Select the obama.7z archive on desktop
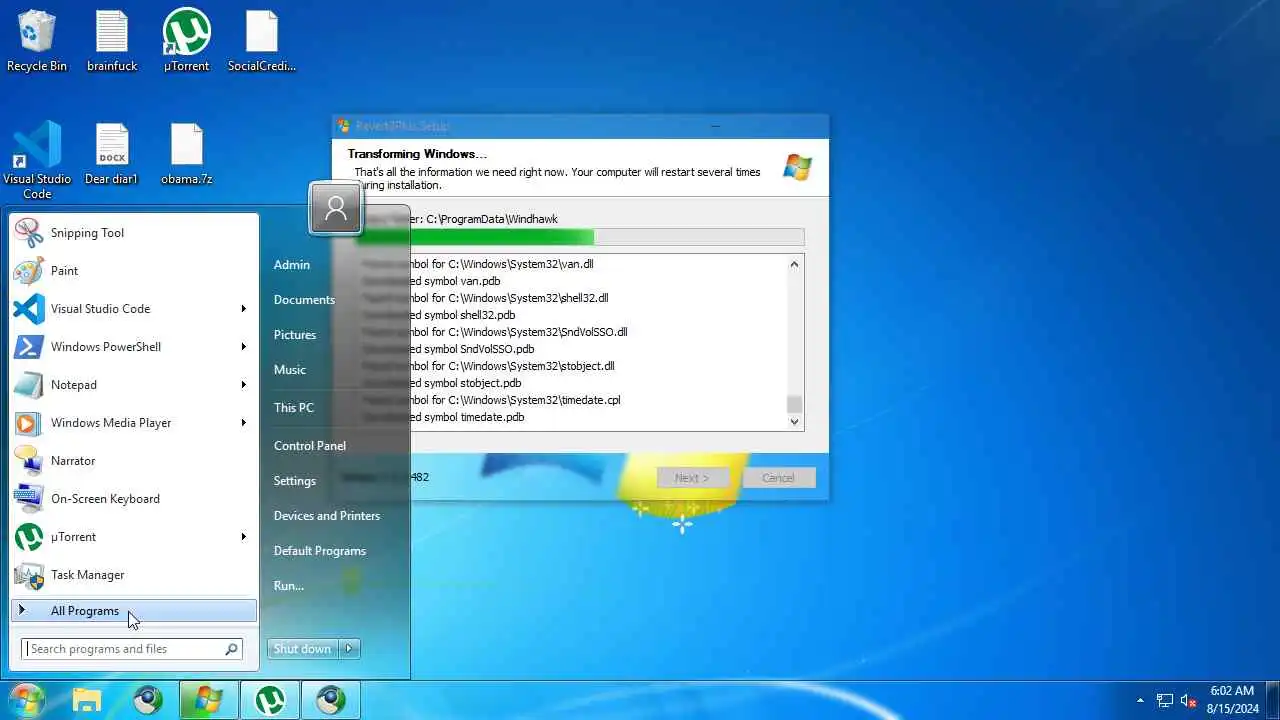 click(187, 154)
